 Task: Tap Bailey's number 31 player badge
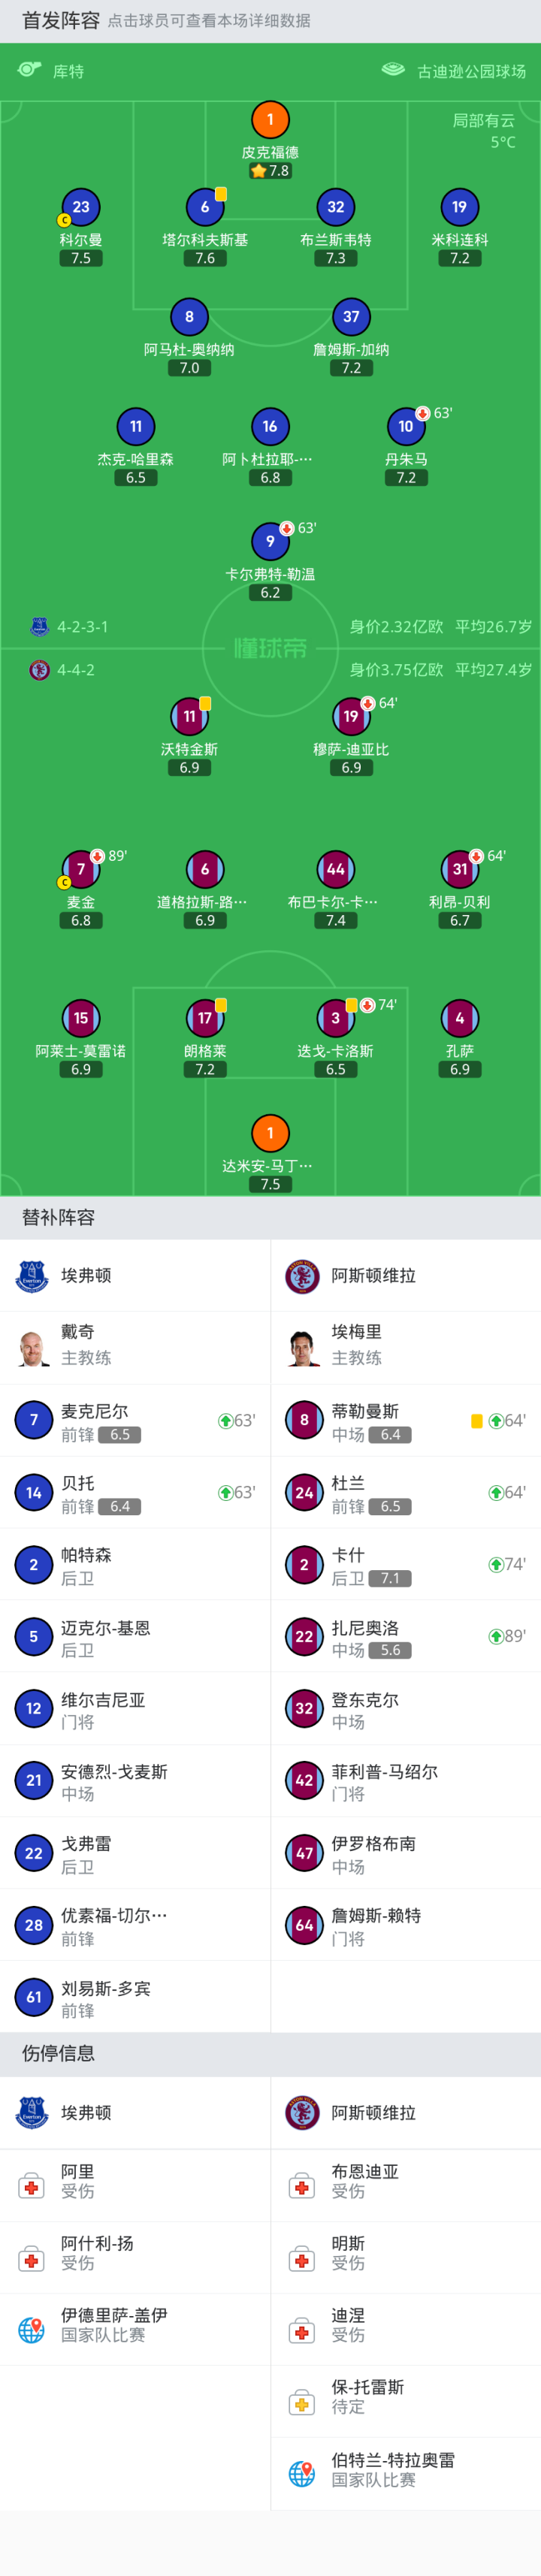[460, 869]
